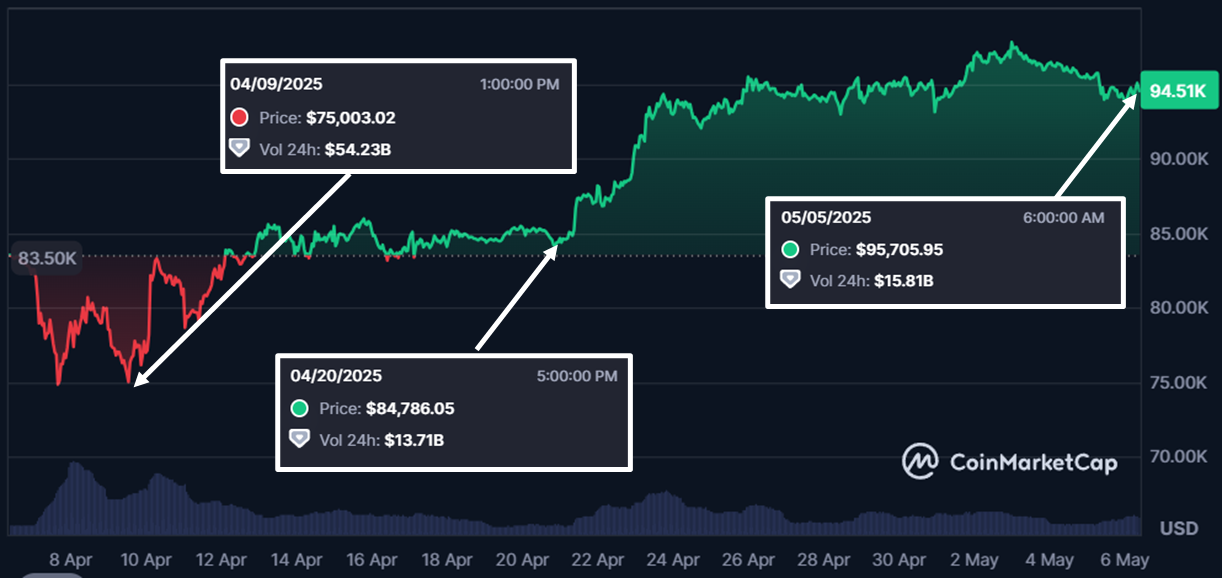
Task: Click the 94.51K current price tag
Action: tap(1178, 92)
